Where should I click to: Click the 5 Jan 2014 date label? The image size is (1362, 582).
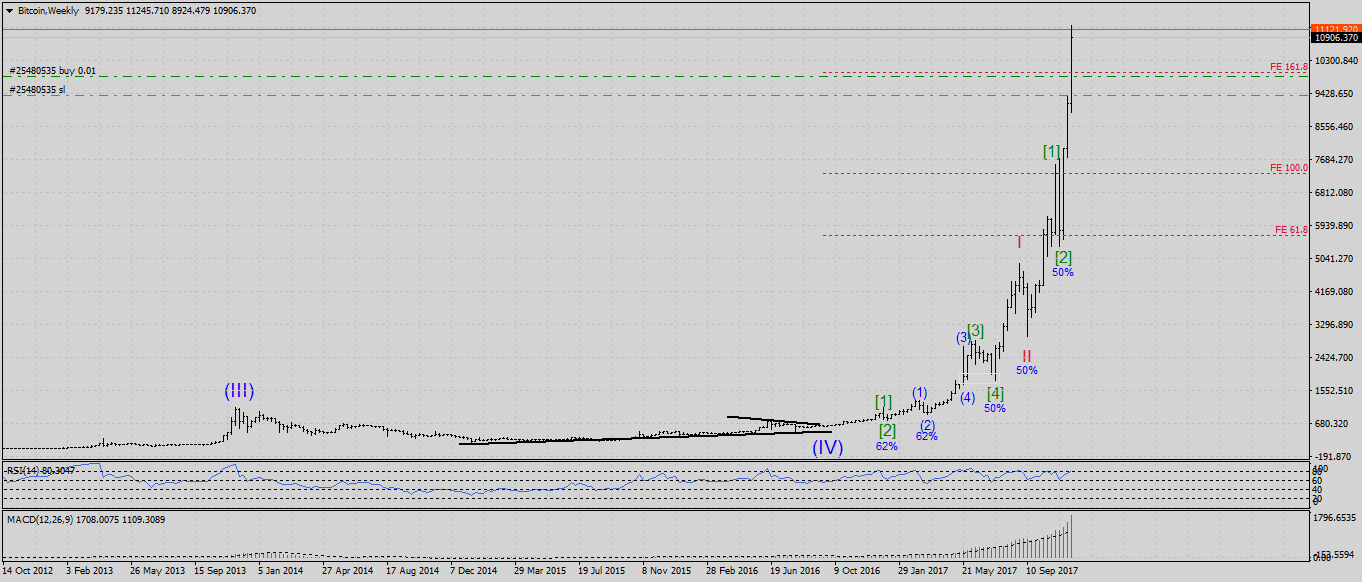pyautogui.click(x=281, y=572)
